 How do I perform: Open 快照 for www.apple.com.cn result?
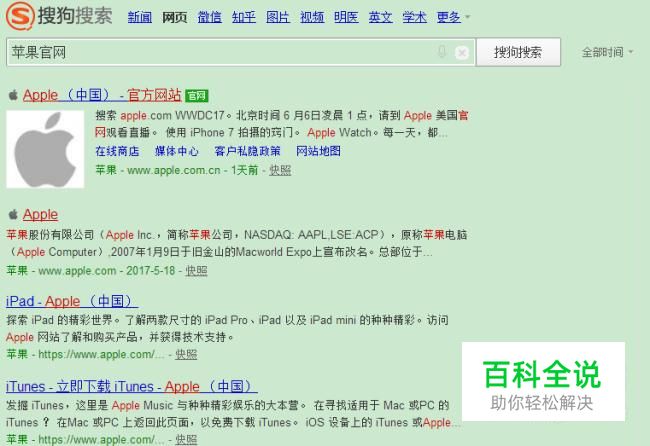(x=280, y=170)
